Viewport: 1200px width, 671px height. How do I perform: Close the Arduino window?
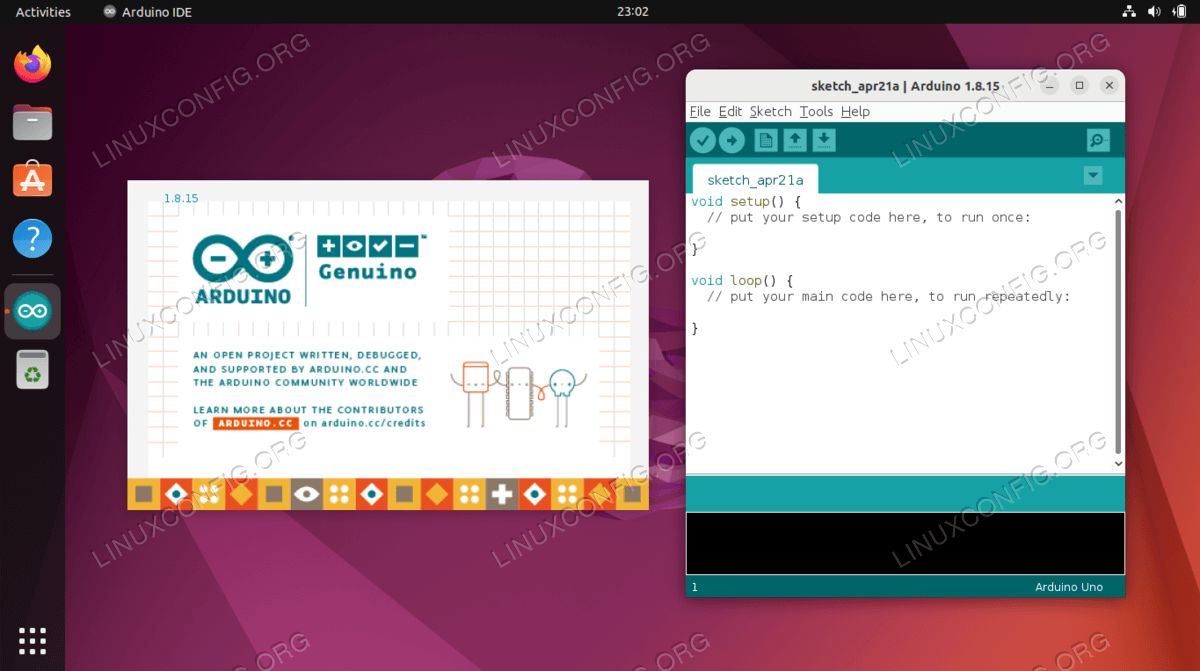click(x=1109, y=86)
